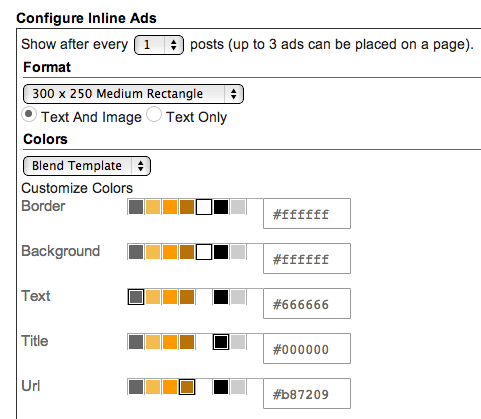Click the Border hex color field
The width and height of the screenshot is (481, 419).
307,214
